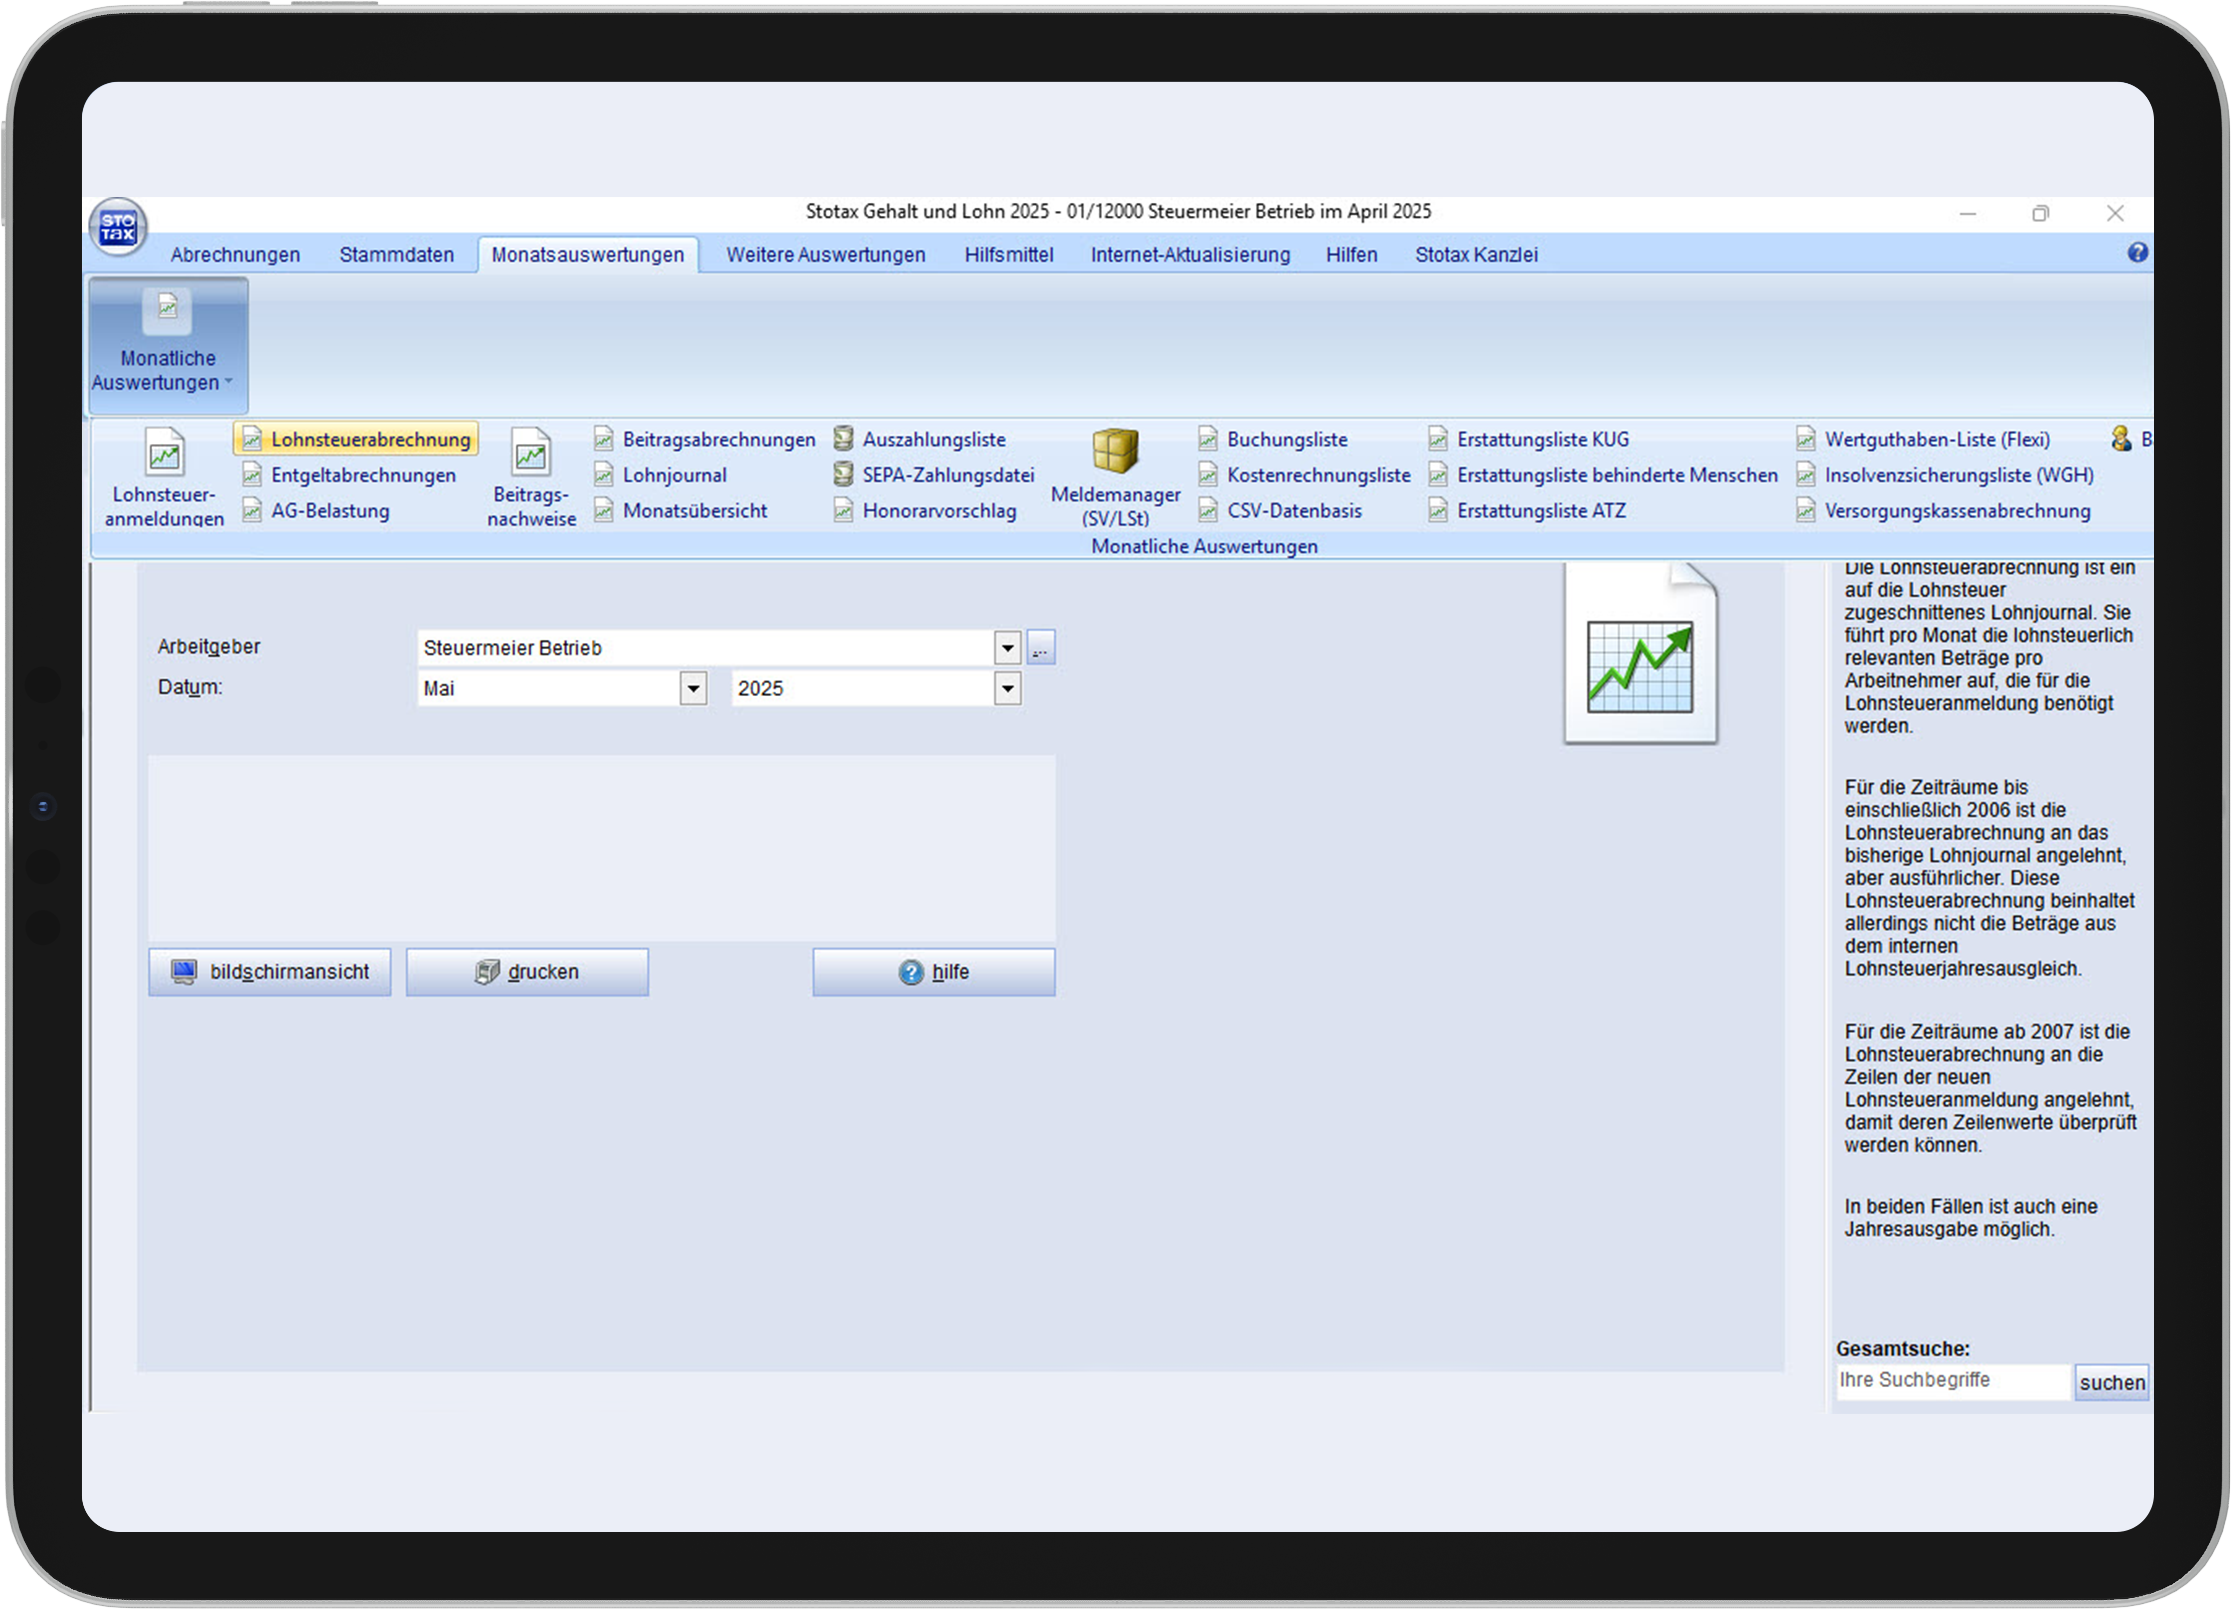Click the blue help icon in the ribbon tab bar
The width and height of the screenshot is (2231, 1610).
(x=2137, y=253)
